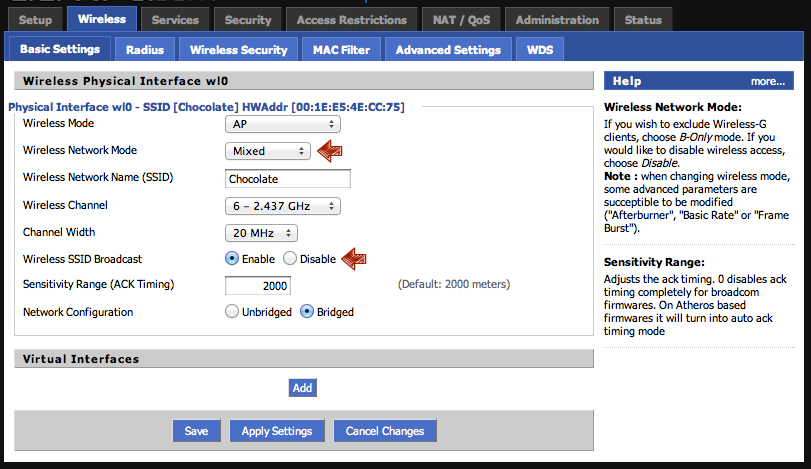Viewport: 811px width, 469px height.
Task: Enable Wireless SSID Broadcast radio button
Action: tap(232, 258)
